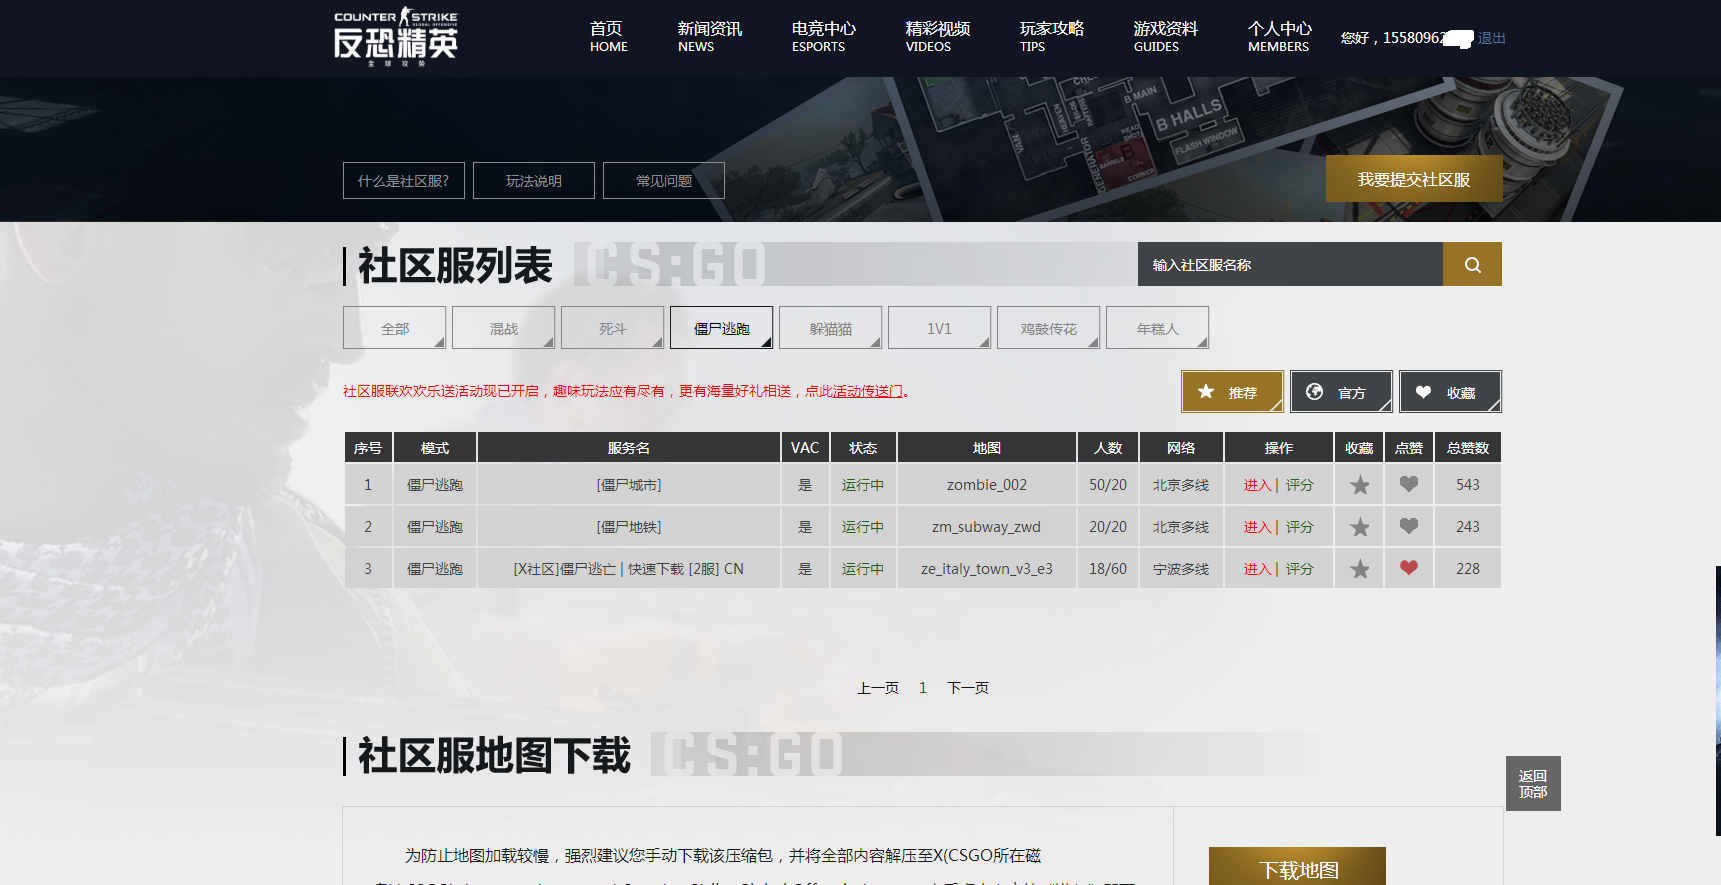Click the search magnifier icon
The width and height of the screenshot is (1721, 885).
(x=1472, y=264)
